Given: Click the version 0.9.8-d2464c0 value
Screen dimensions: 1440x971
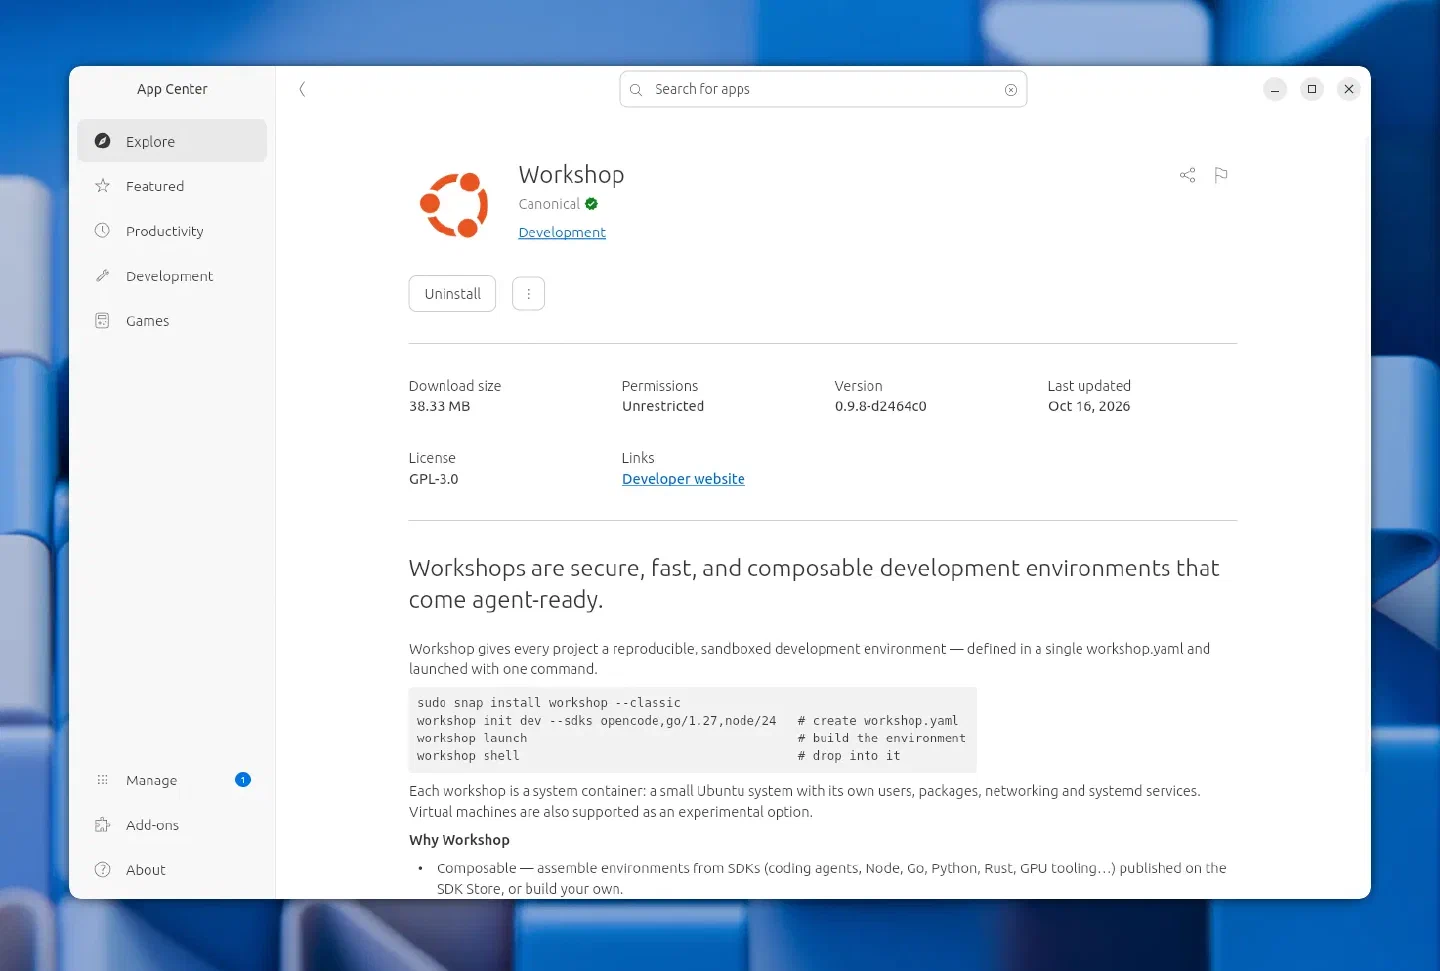Looking at the screenshot, I should click(880, 406).
